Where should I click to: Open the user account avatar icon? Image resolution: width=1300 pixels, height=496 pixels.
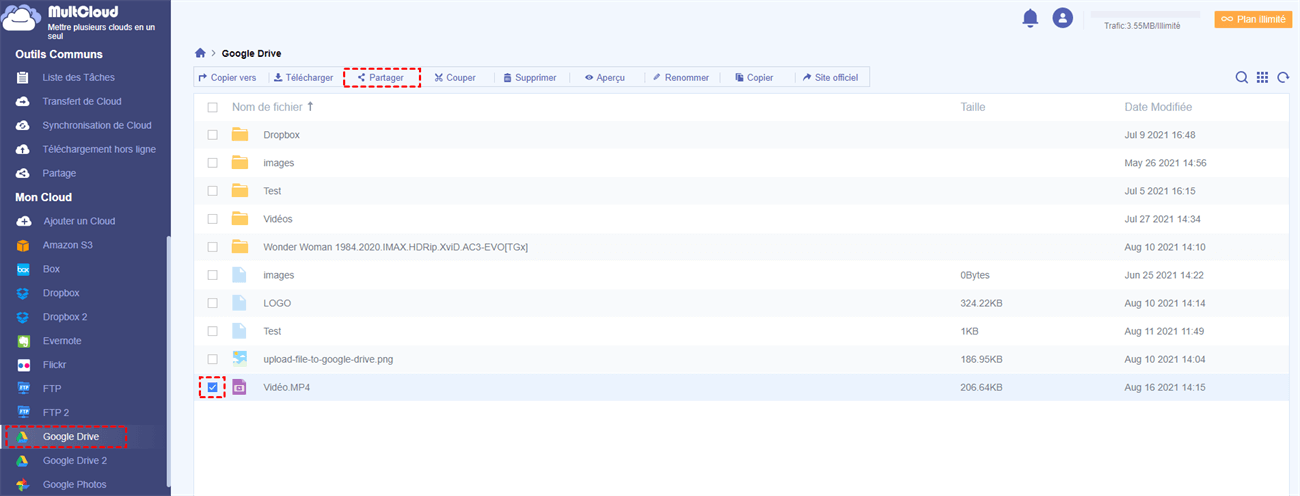(x=1063, y=18)
